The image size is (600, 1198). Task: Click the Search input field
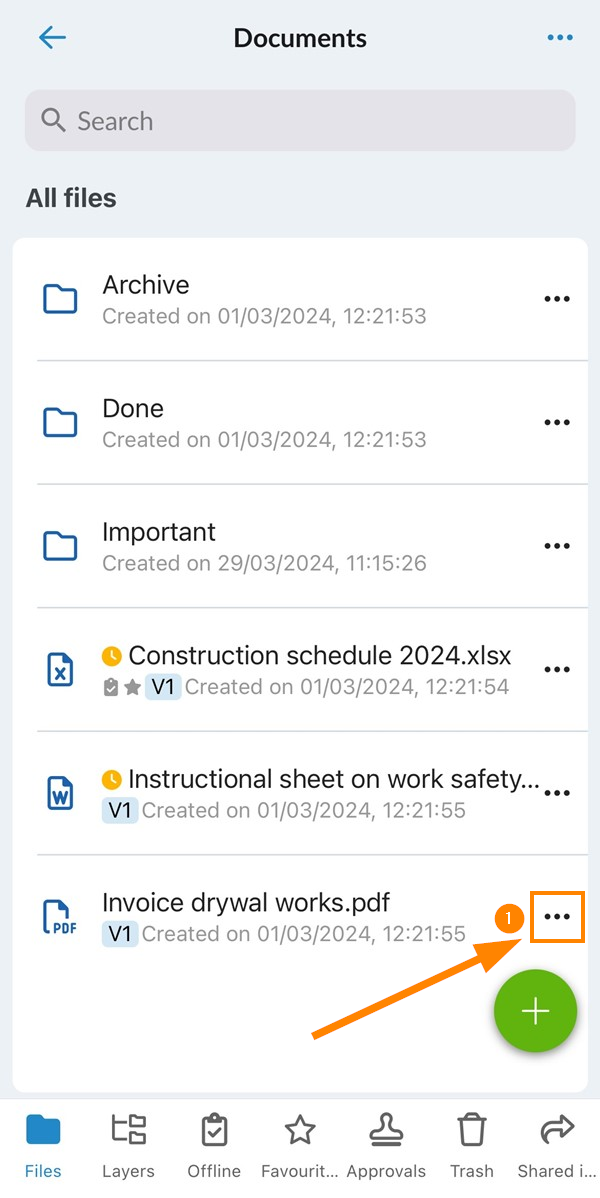300,121
